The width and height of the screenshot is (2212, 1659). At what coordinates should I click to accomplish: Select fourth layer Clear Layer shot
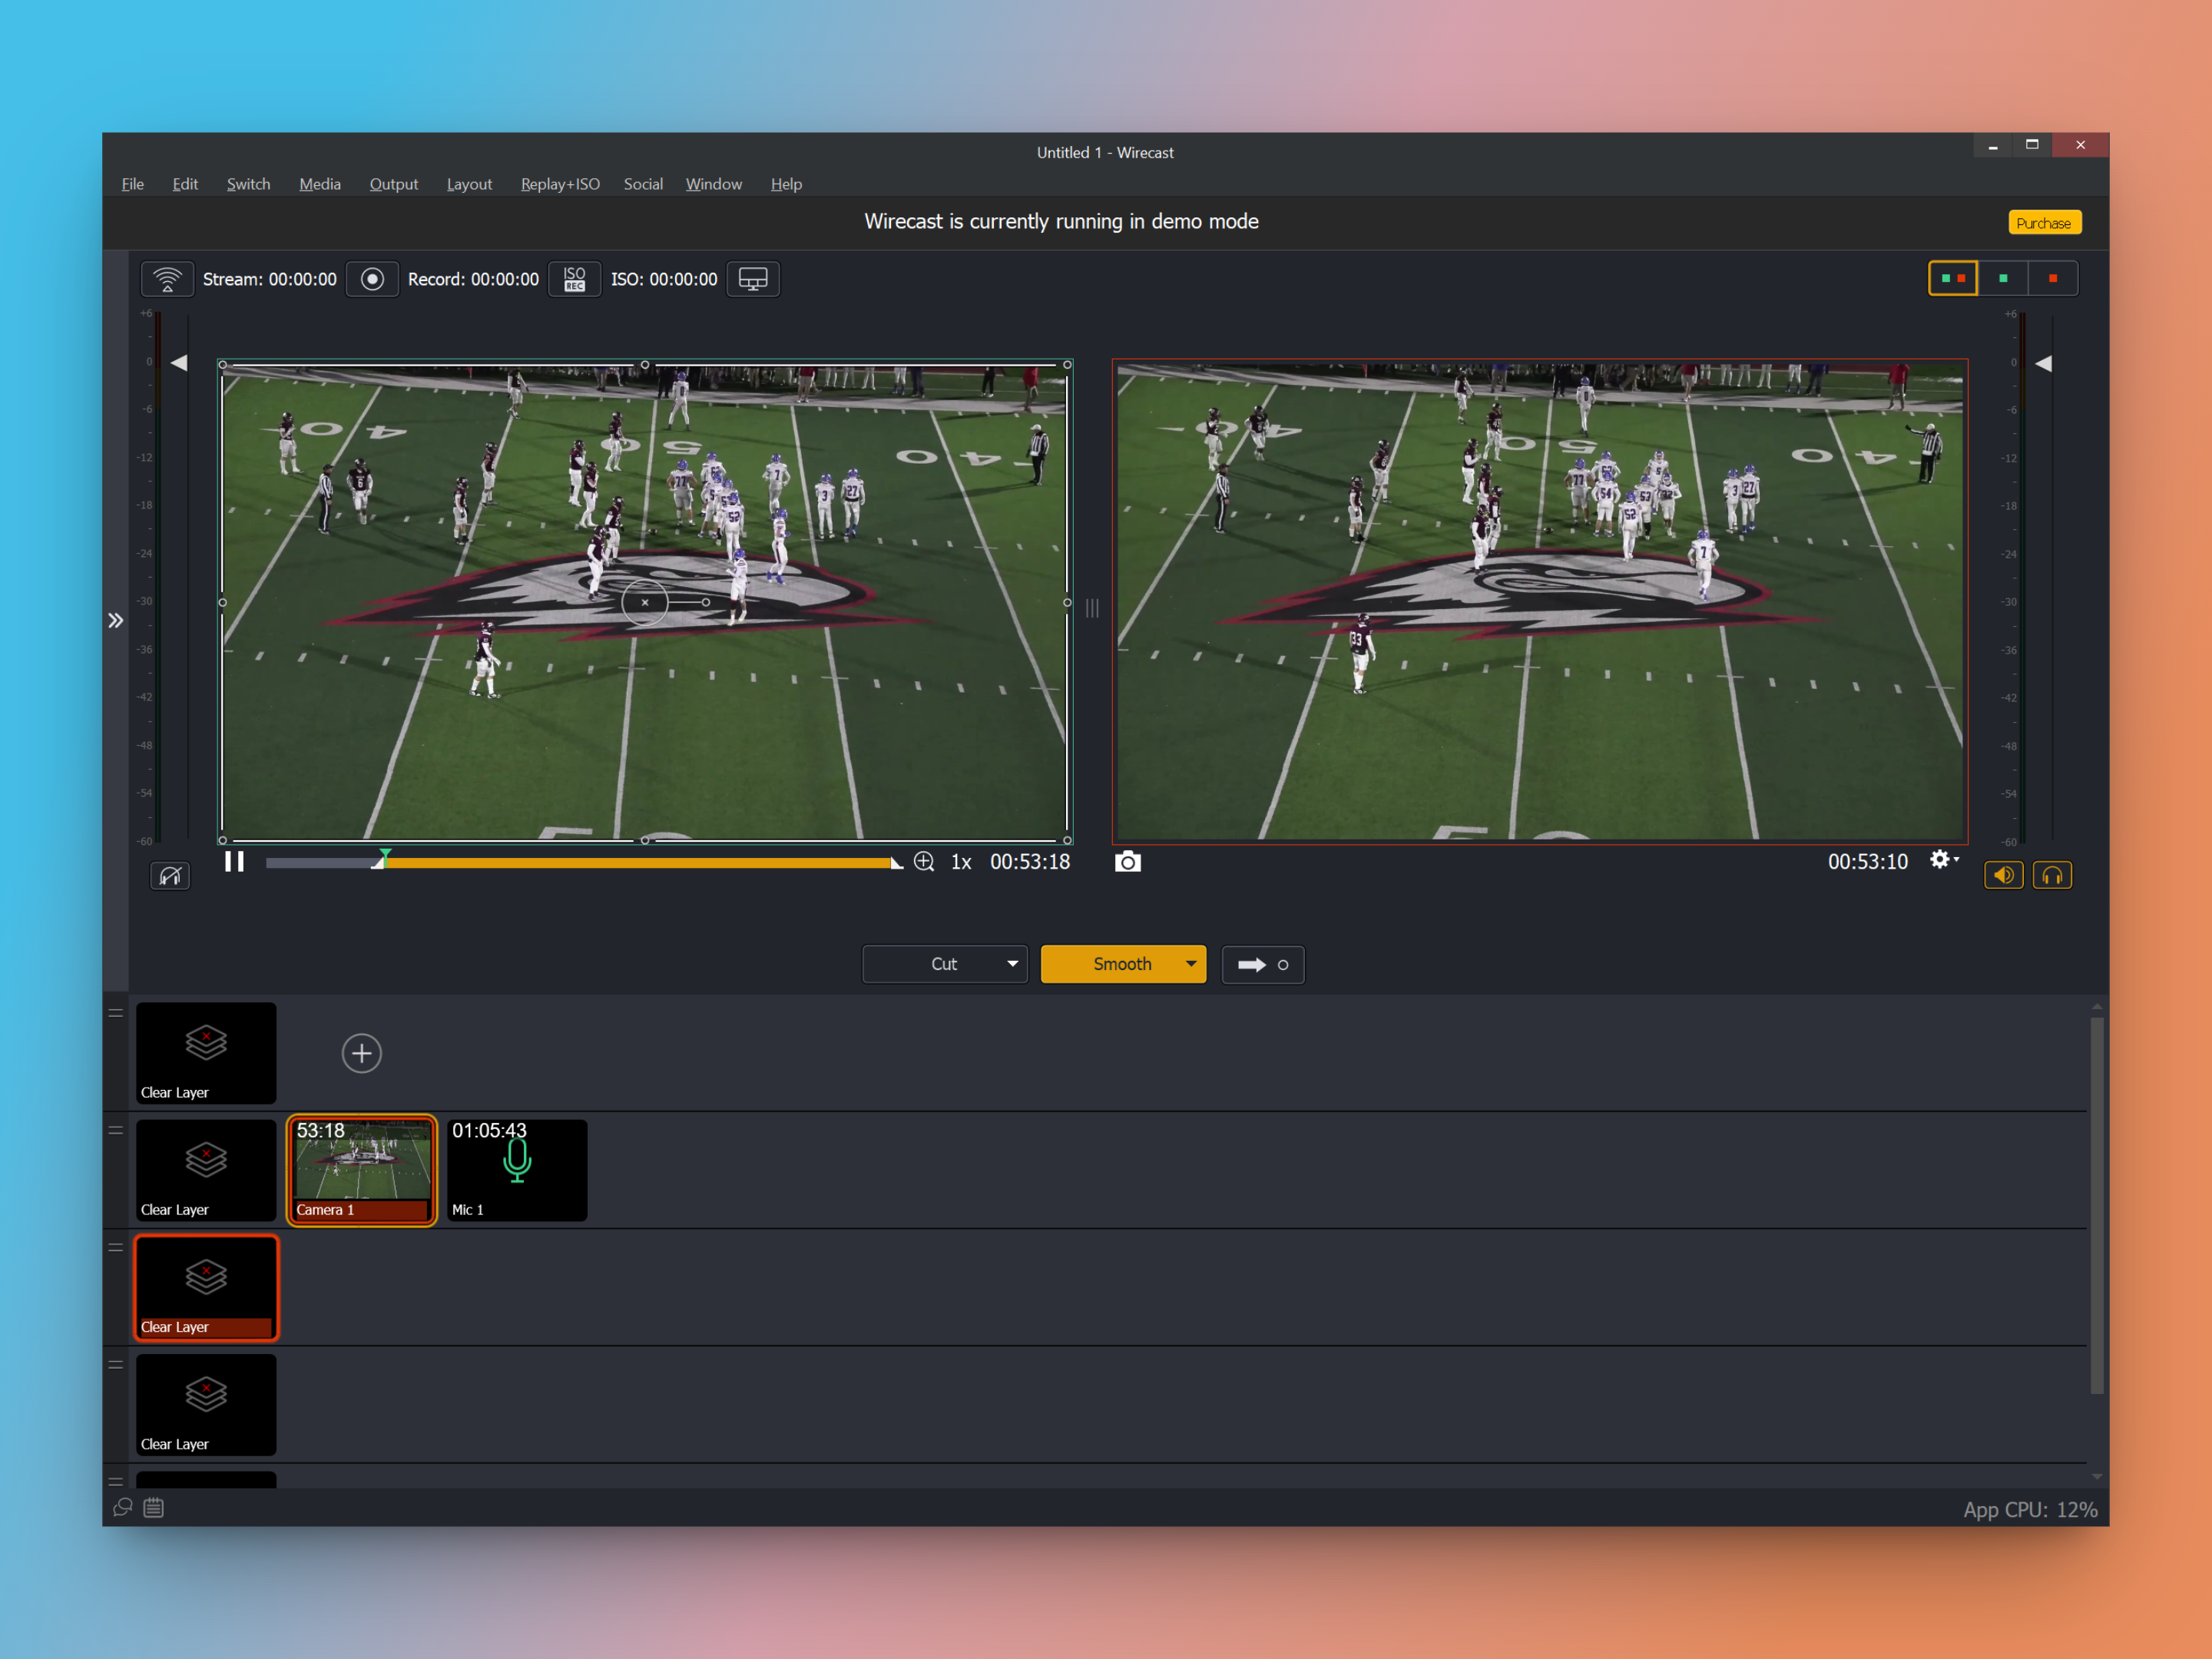pyautogui.click(x=206, y=1405)
